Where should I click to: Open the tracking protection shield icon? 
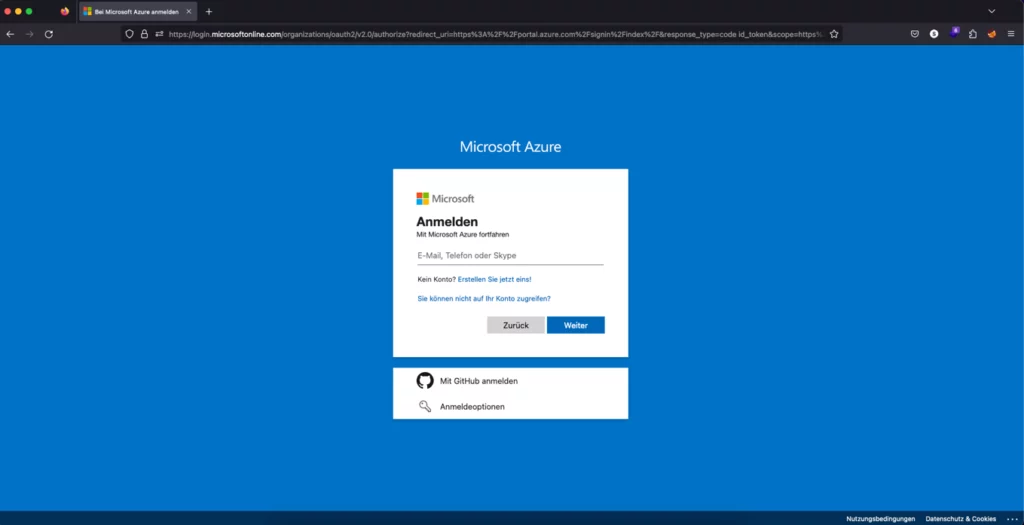[x=129, y=34]
